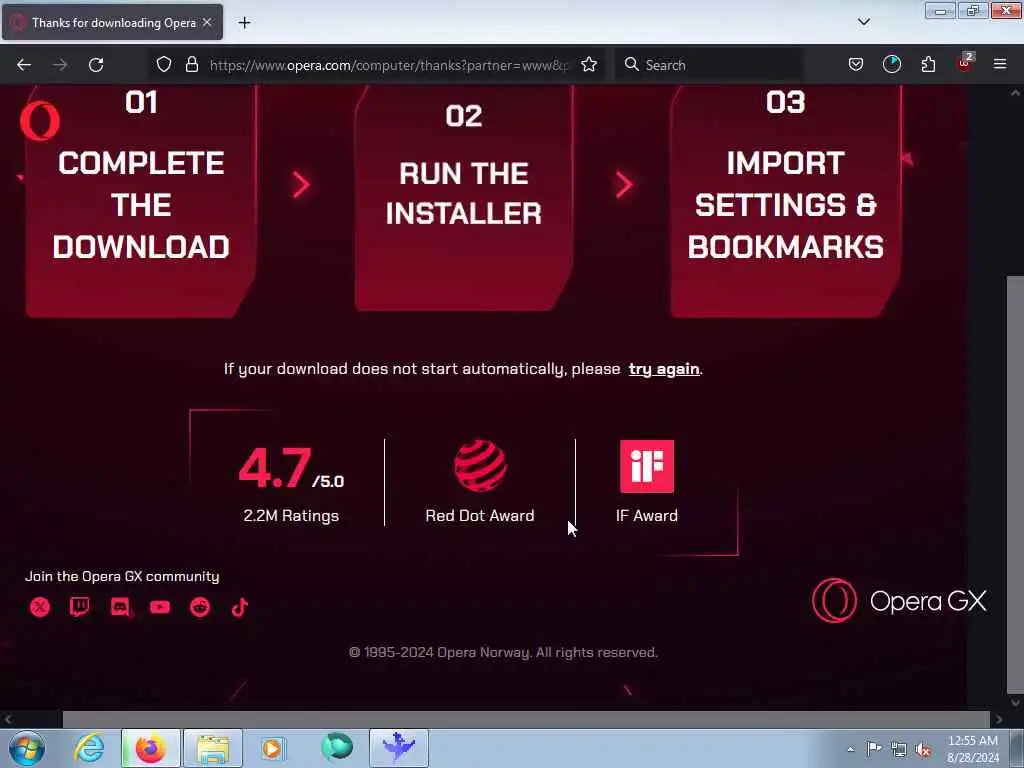Screen dimensions: 1024x768
Task: Open Opera GX TikTok page
Action: [240, 607]
